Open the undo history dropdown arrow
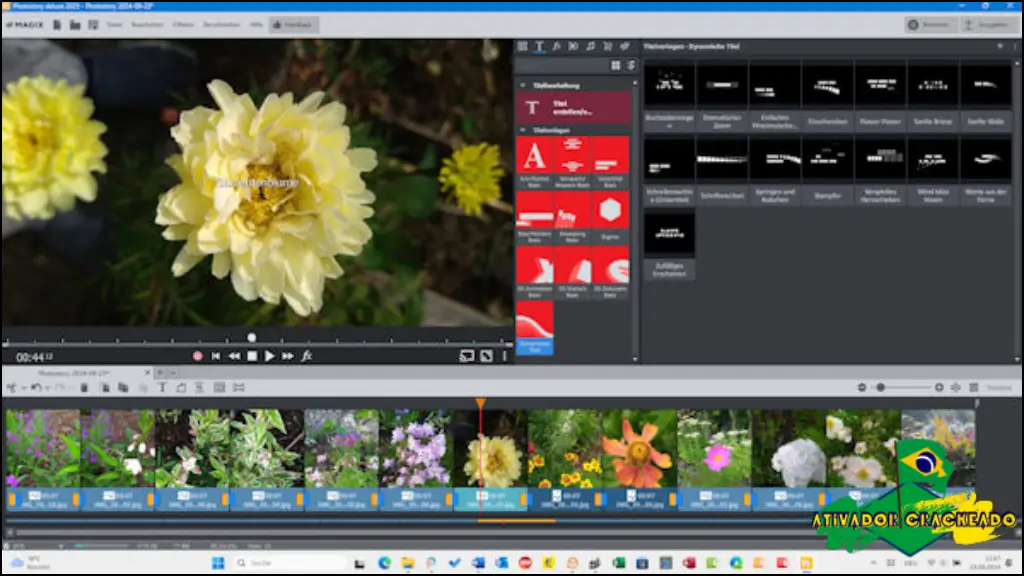Screen dimensions: 1024x576 tap(47, 388)
